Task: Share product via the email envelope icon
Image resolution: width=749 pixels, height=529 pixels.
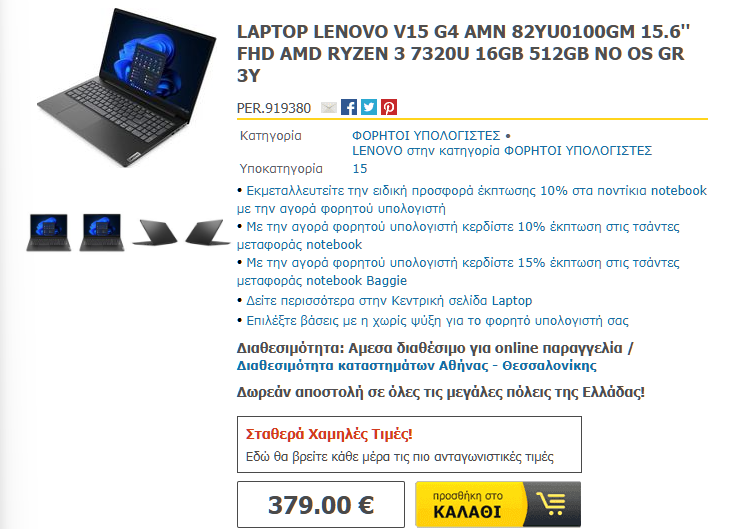Action: [329, 108]
